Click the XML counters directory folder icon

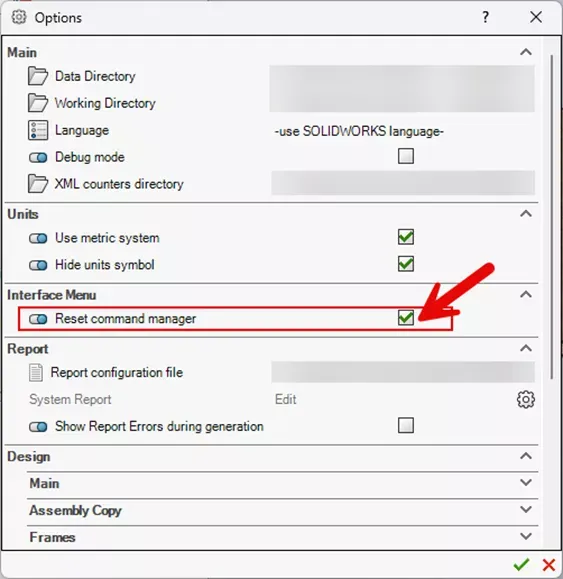click(x=38, y=184)
